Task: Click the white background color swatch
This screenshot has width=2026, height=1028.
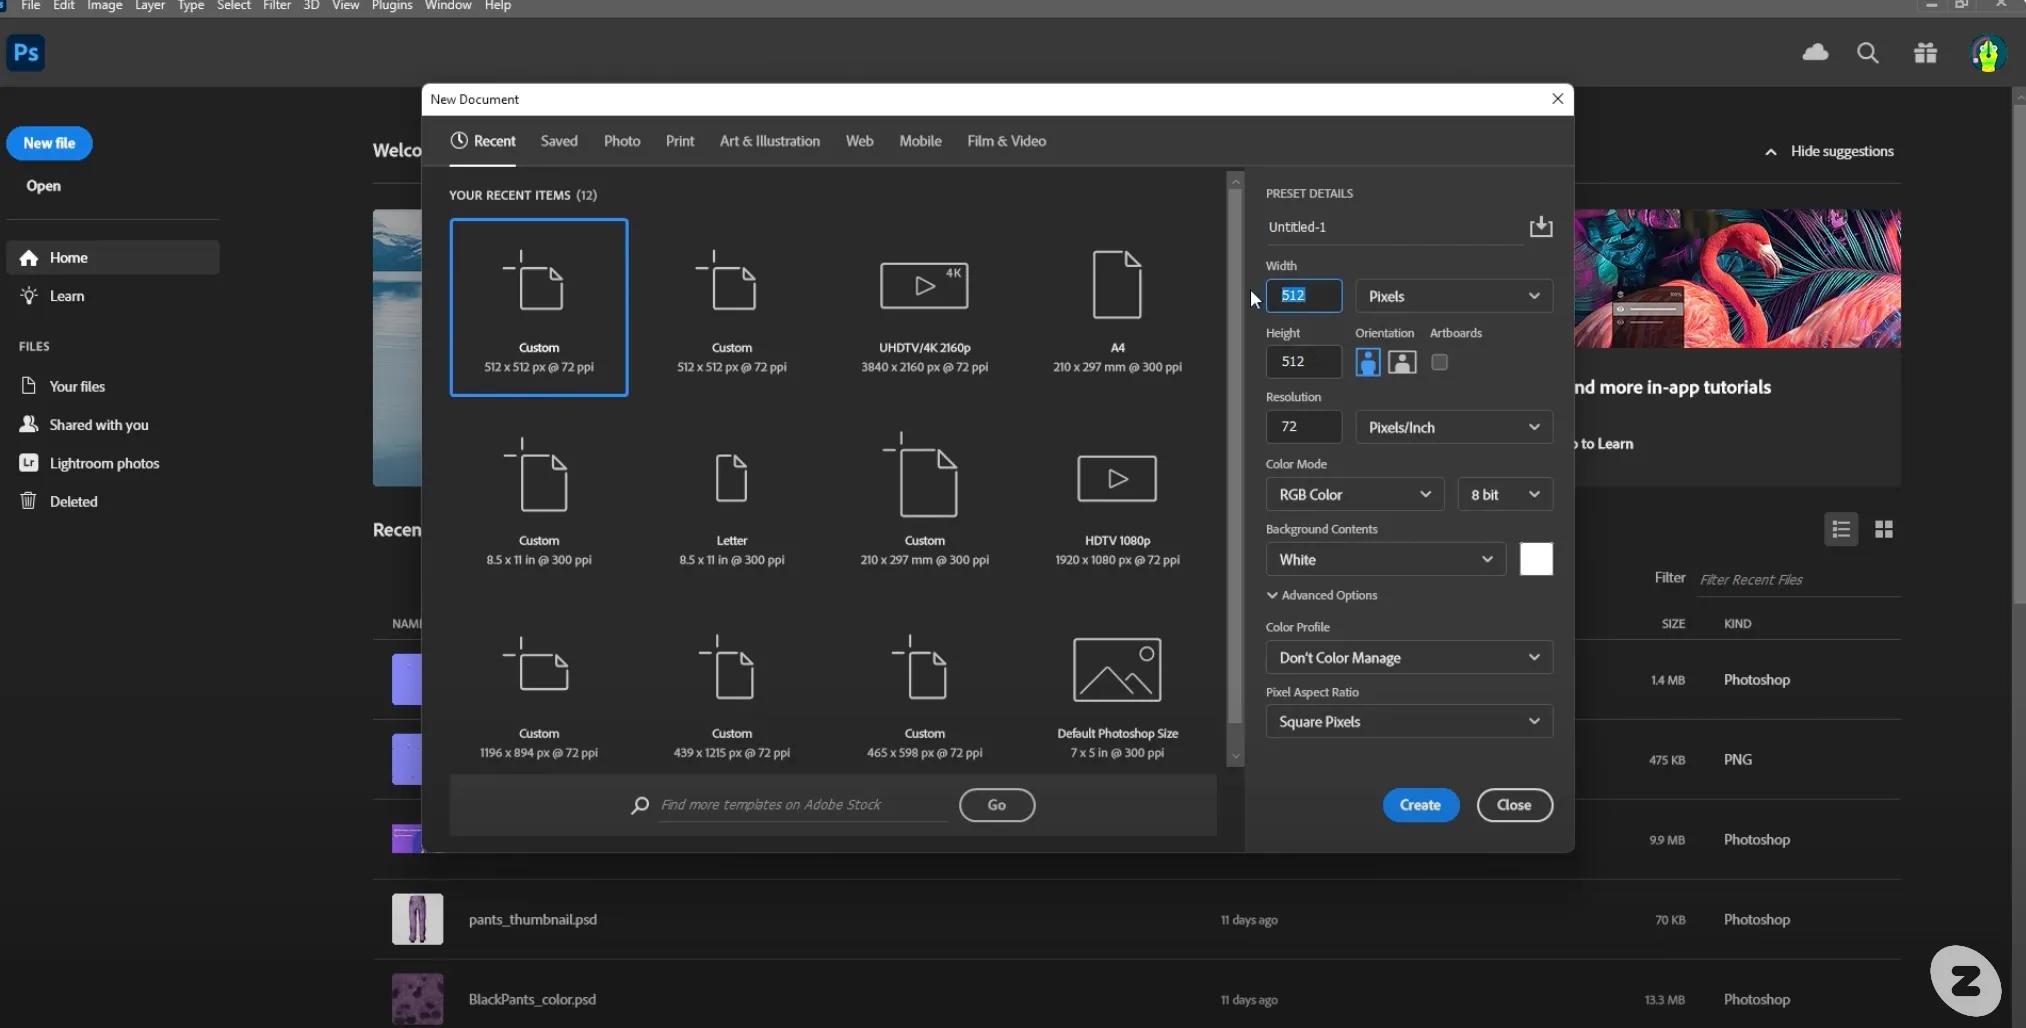Action: pos(1536,559)
